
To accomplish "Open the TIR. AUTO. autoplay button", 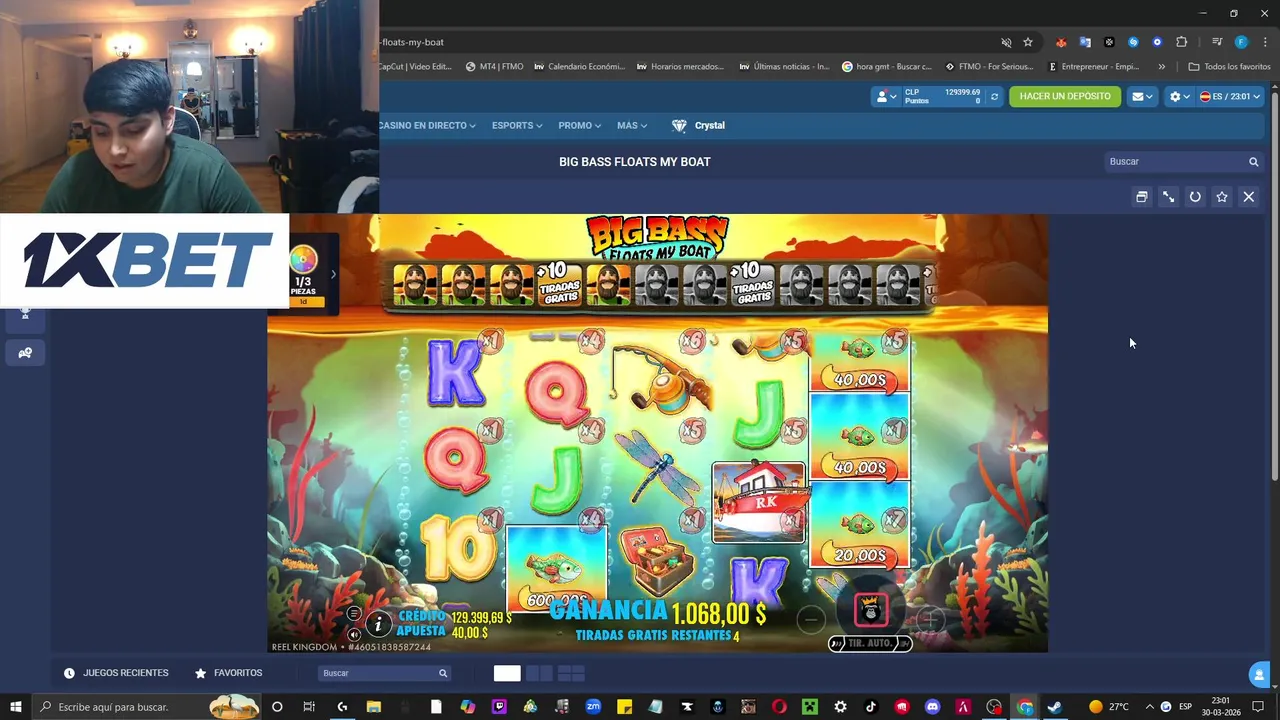I will coord(870,643).
